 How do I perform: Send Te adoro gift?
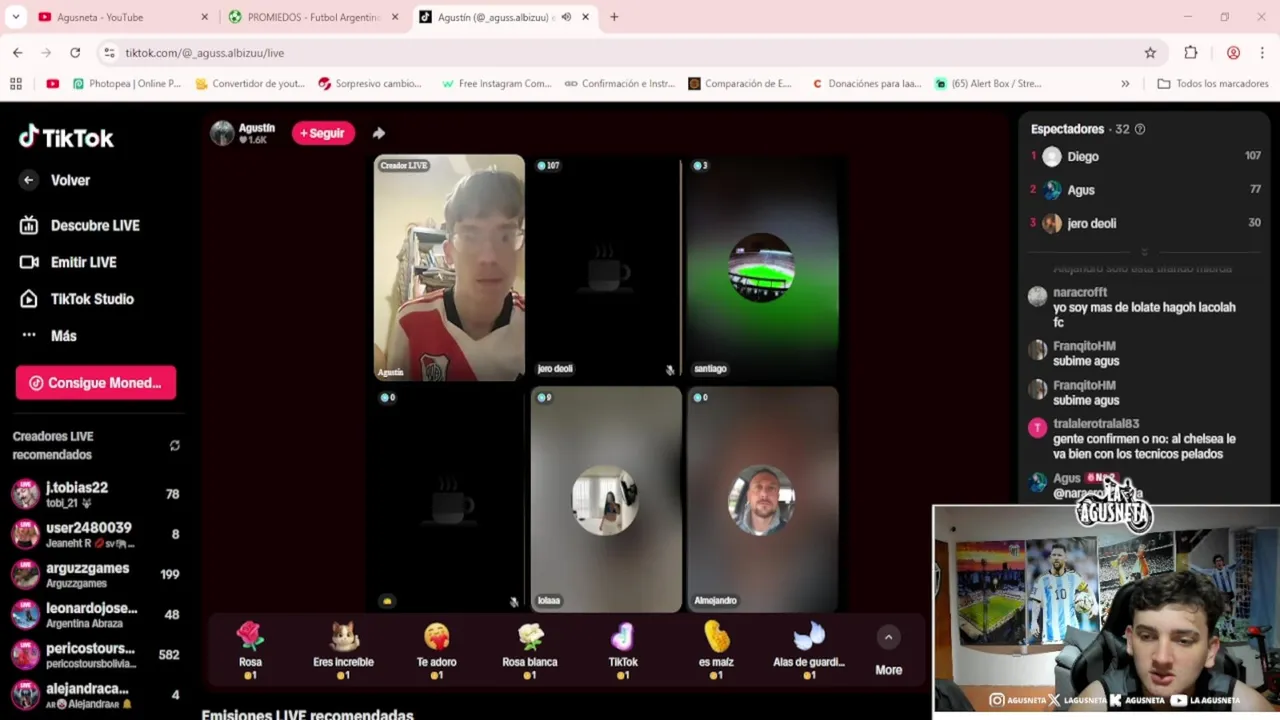click(437, 650)
